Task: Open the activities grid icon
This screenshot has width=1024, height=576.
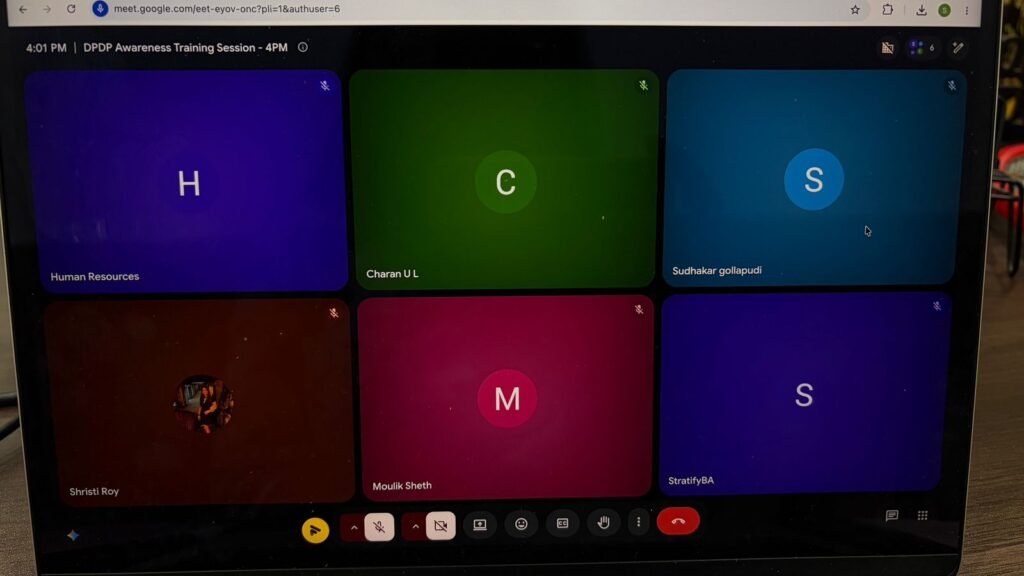Action: (922, 515)
